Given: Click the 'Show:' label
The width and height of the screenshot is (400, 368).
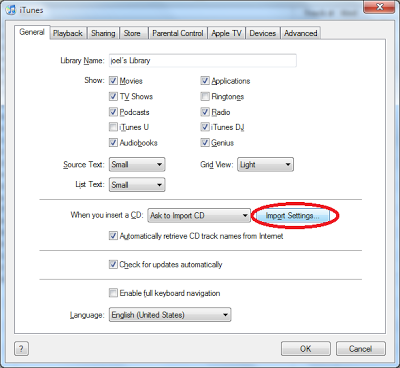Looking at the screenshot, I should (x=94, y=80).
